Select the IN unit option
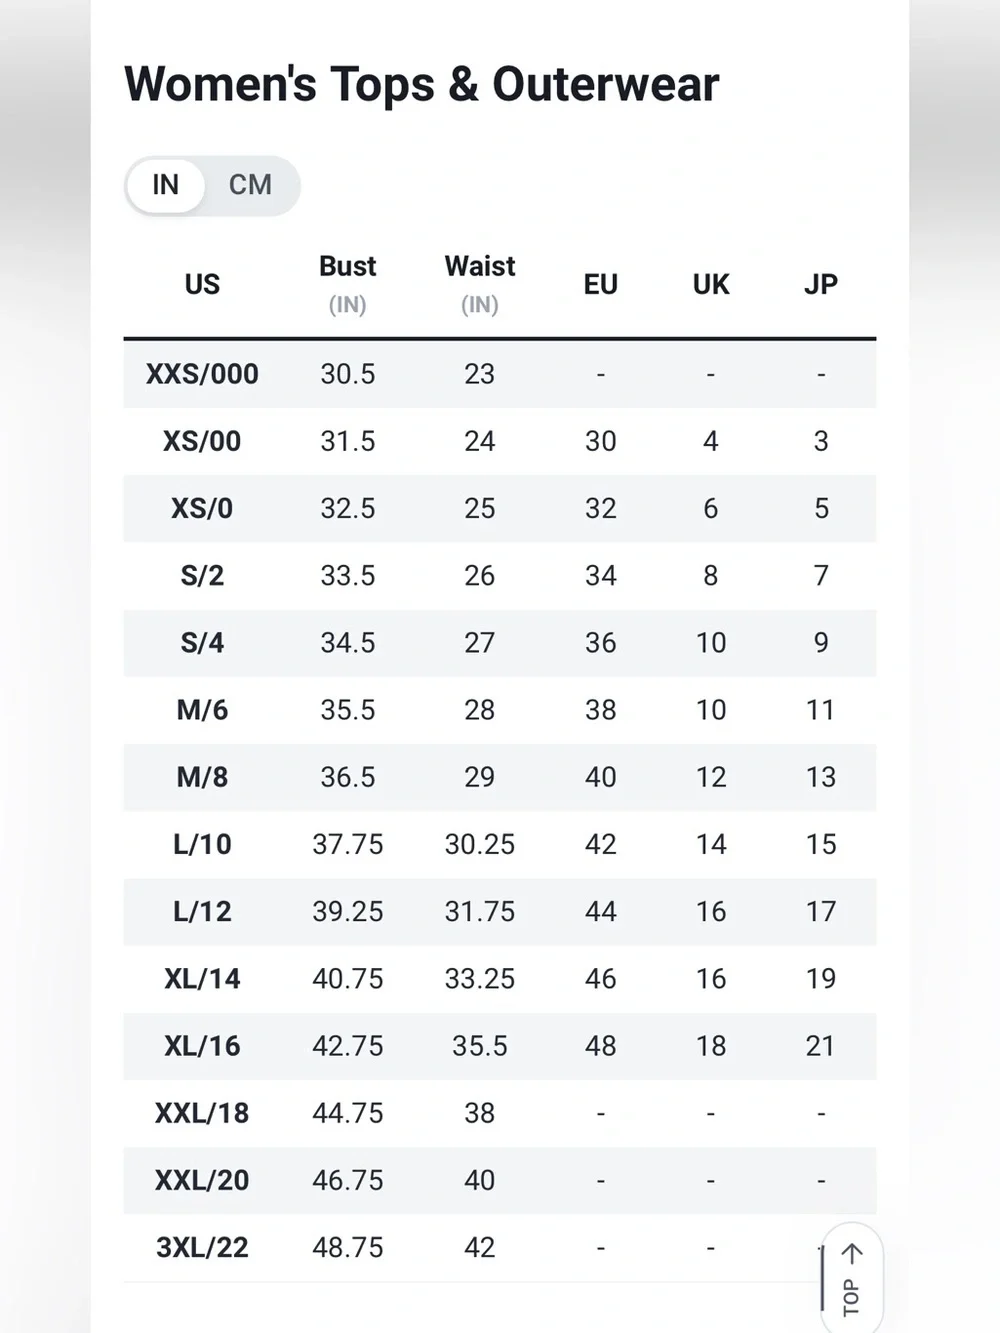Viewport: 1000px width, 1333px height. pos(166,185)
